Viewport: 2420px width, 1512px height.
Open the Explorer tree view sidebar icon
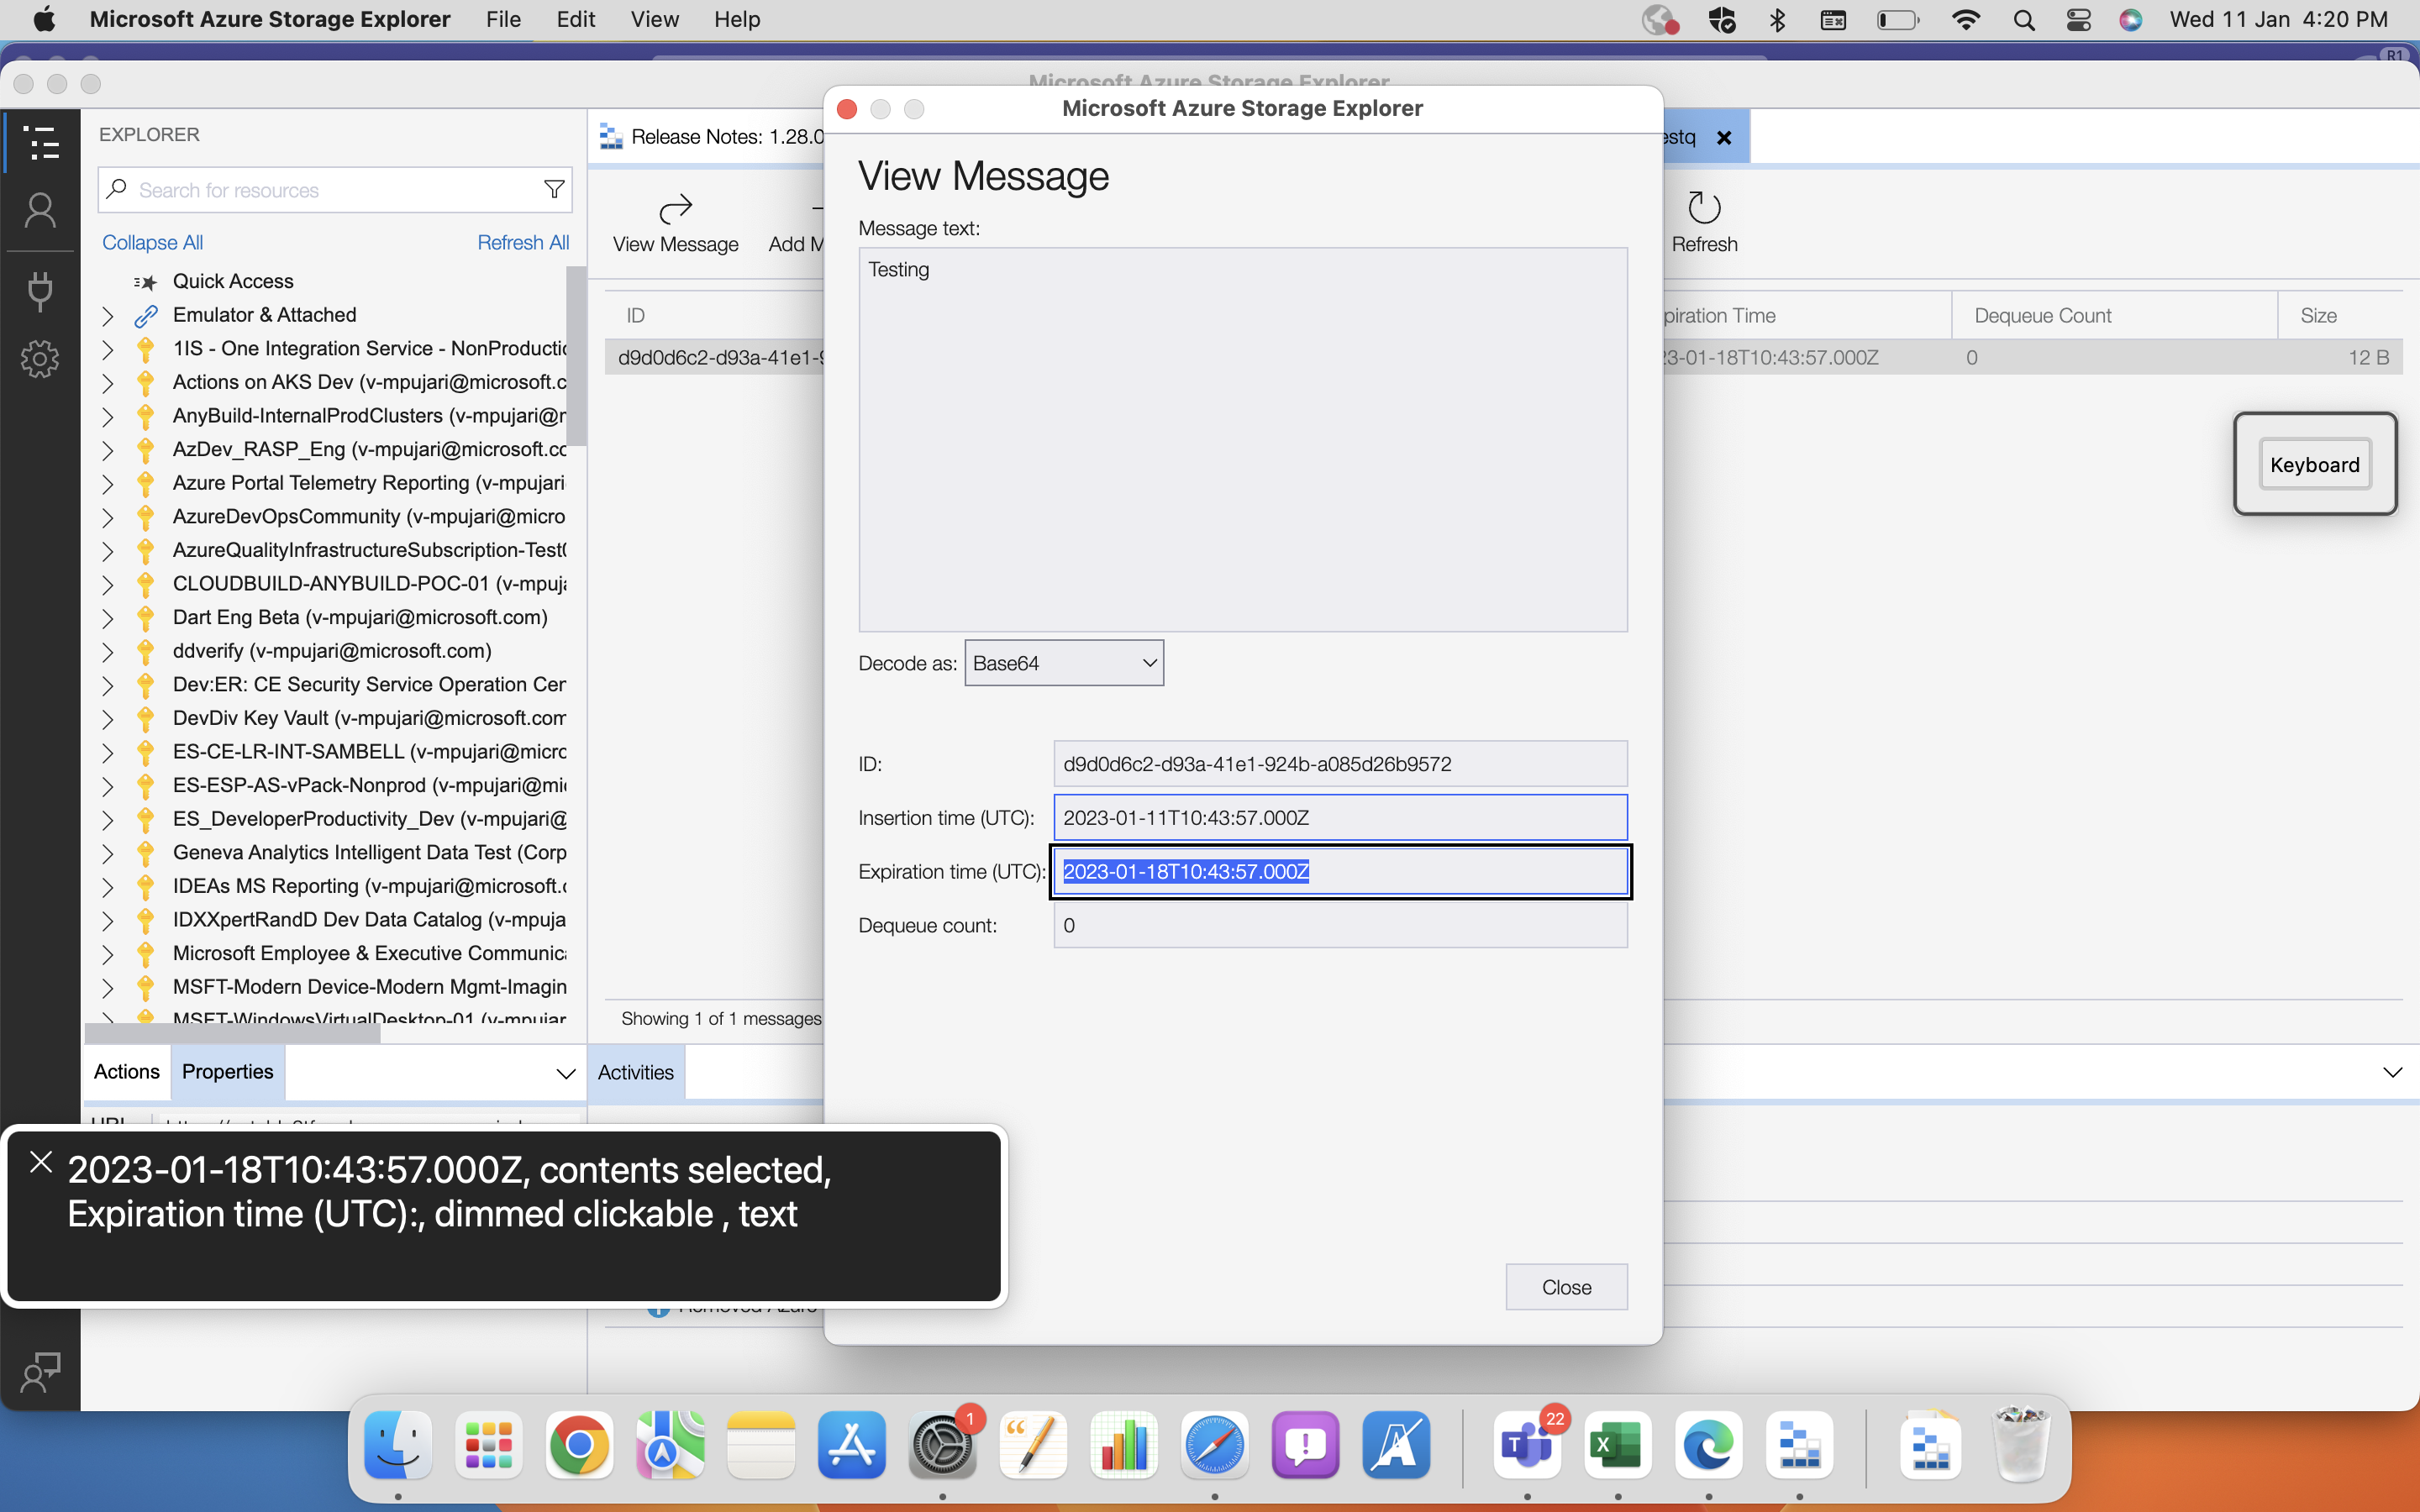[40, 143]
